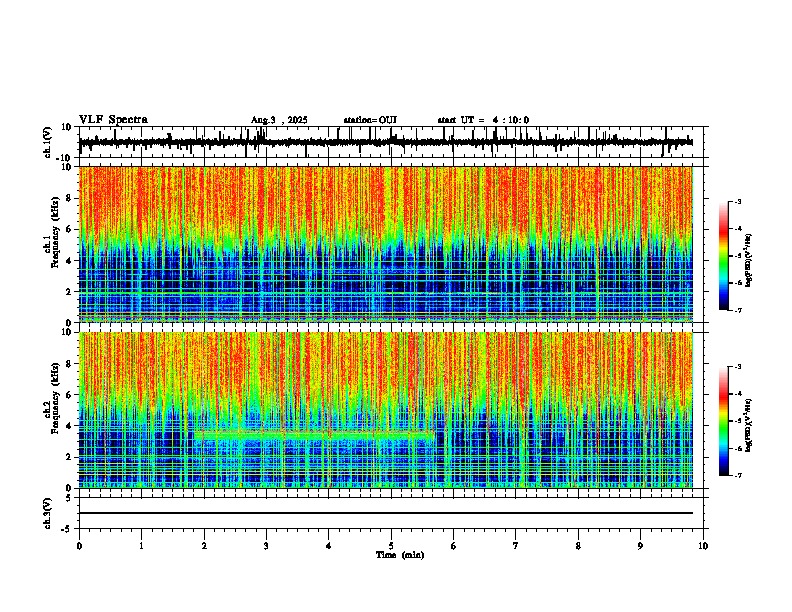Click the ch.2 spectrogram color scale bar
Viewport: 792px width, 612px height.
point(724,421)
